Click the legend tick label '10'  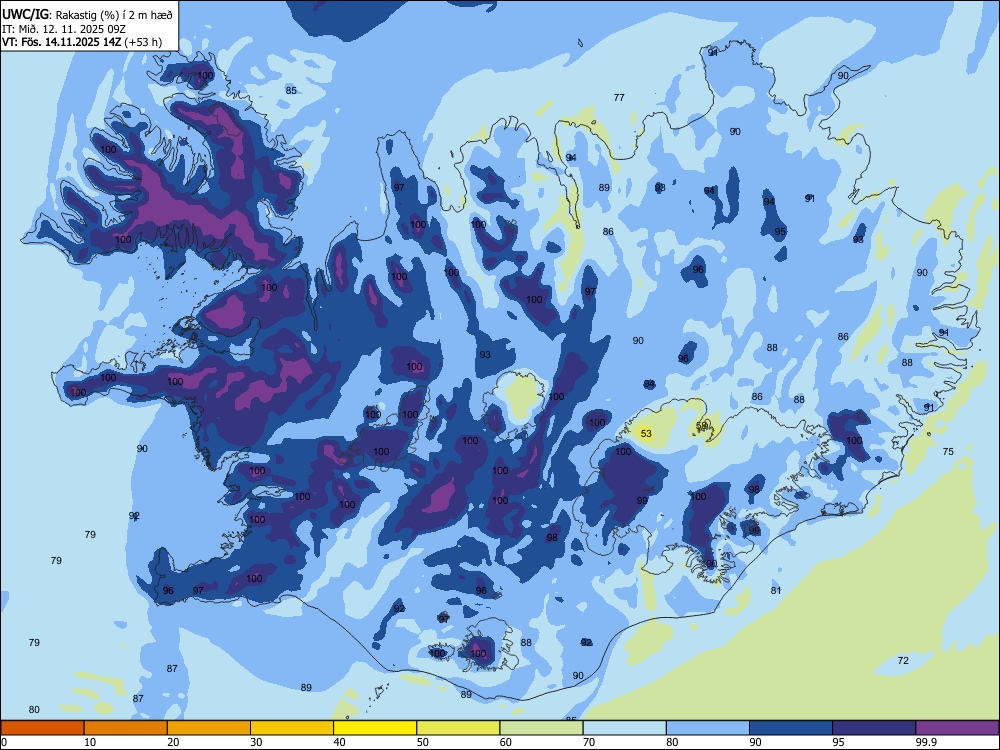coord(90,742)
